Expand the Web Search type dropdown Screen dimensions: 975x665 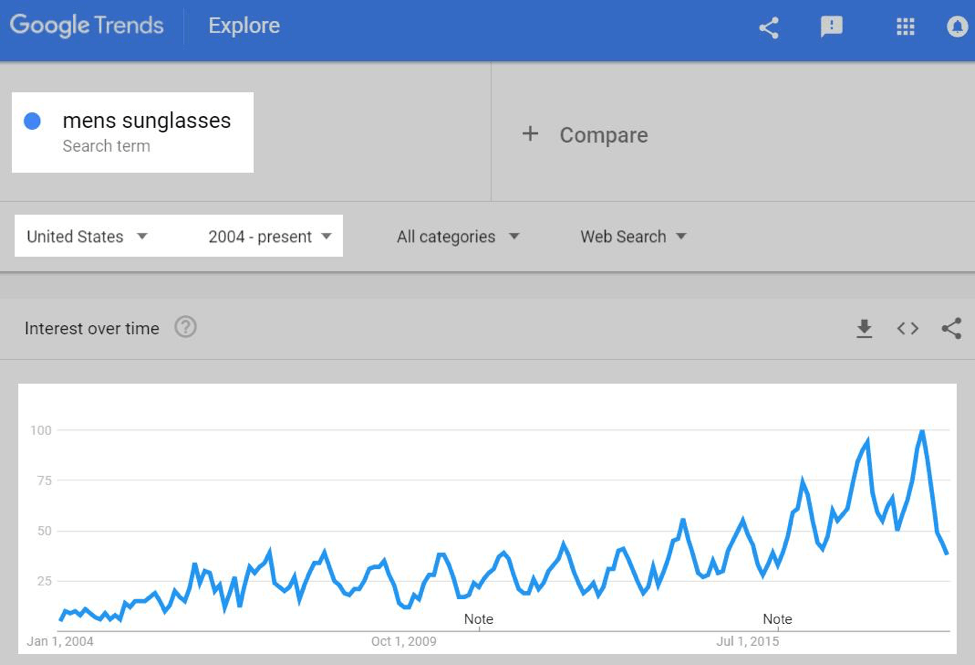[633, 236]
